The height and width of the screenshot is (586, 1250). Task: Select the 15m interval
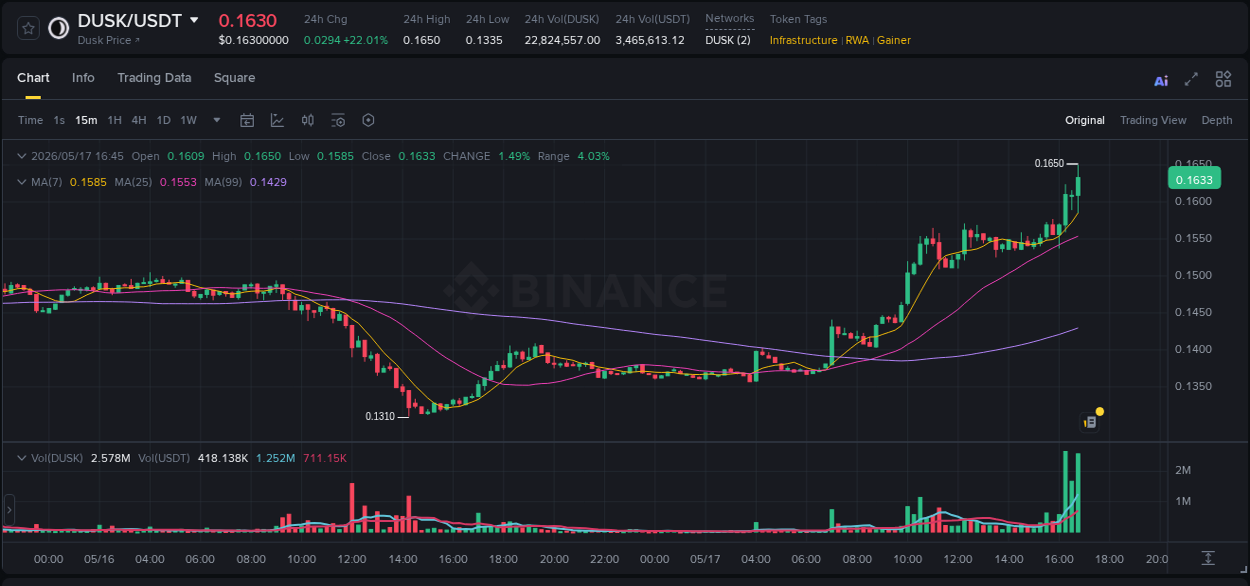(86, 120)
